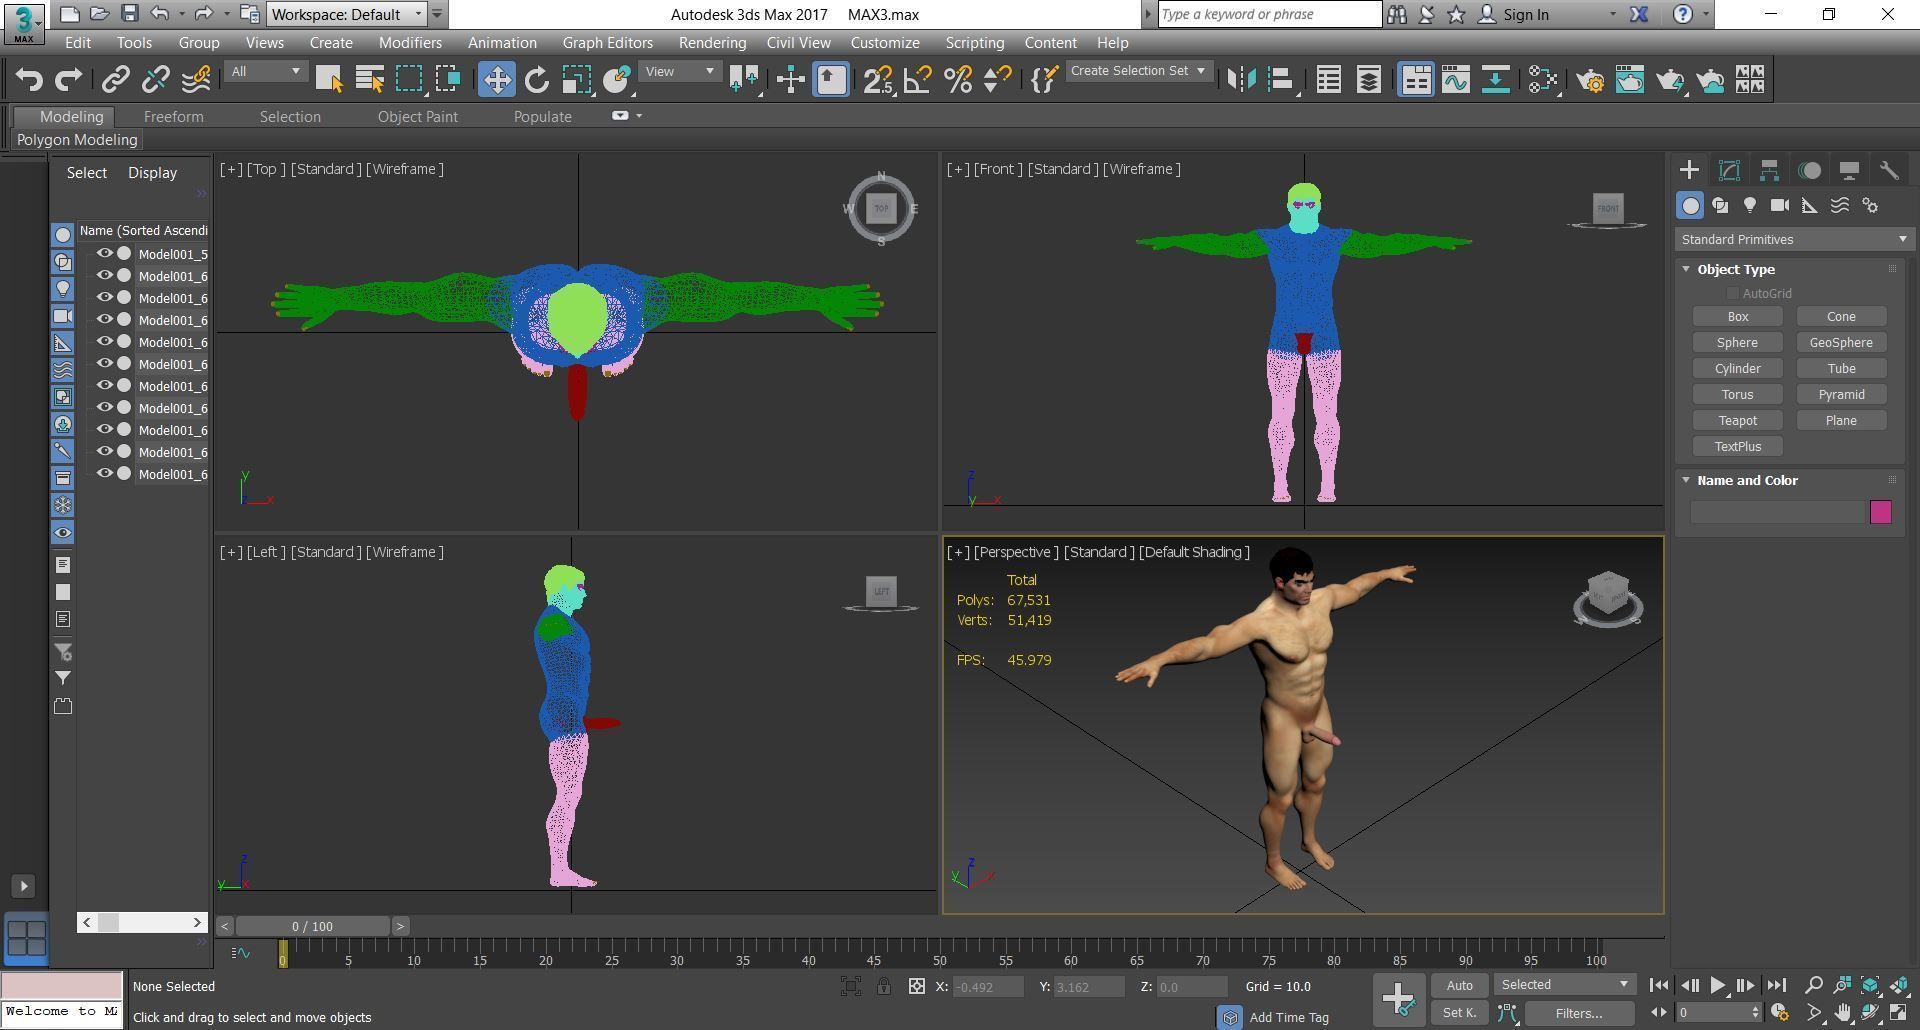Image resolution: width=1920 pixels, height=1030 pixels.
Task: Click the Mirror tool icon
Action: click(1241, 80)
